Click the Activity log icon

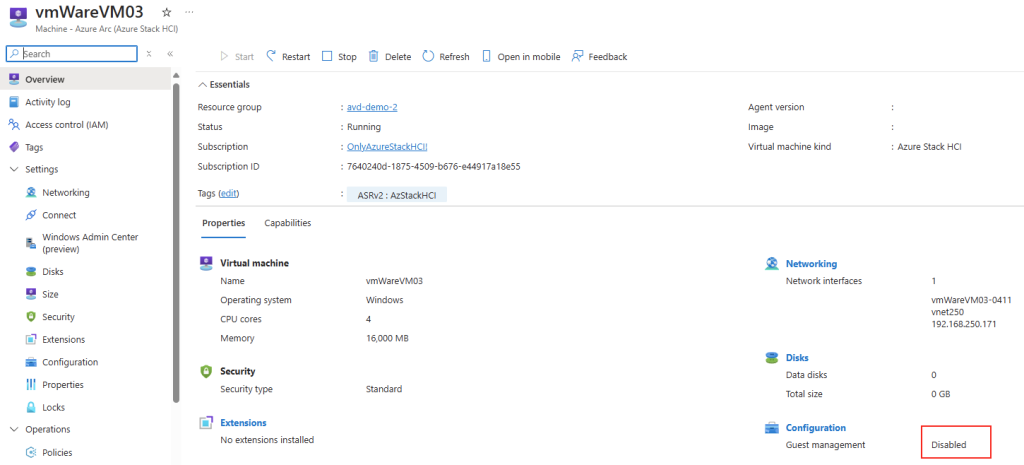coord(14,102)
